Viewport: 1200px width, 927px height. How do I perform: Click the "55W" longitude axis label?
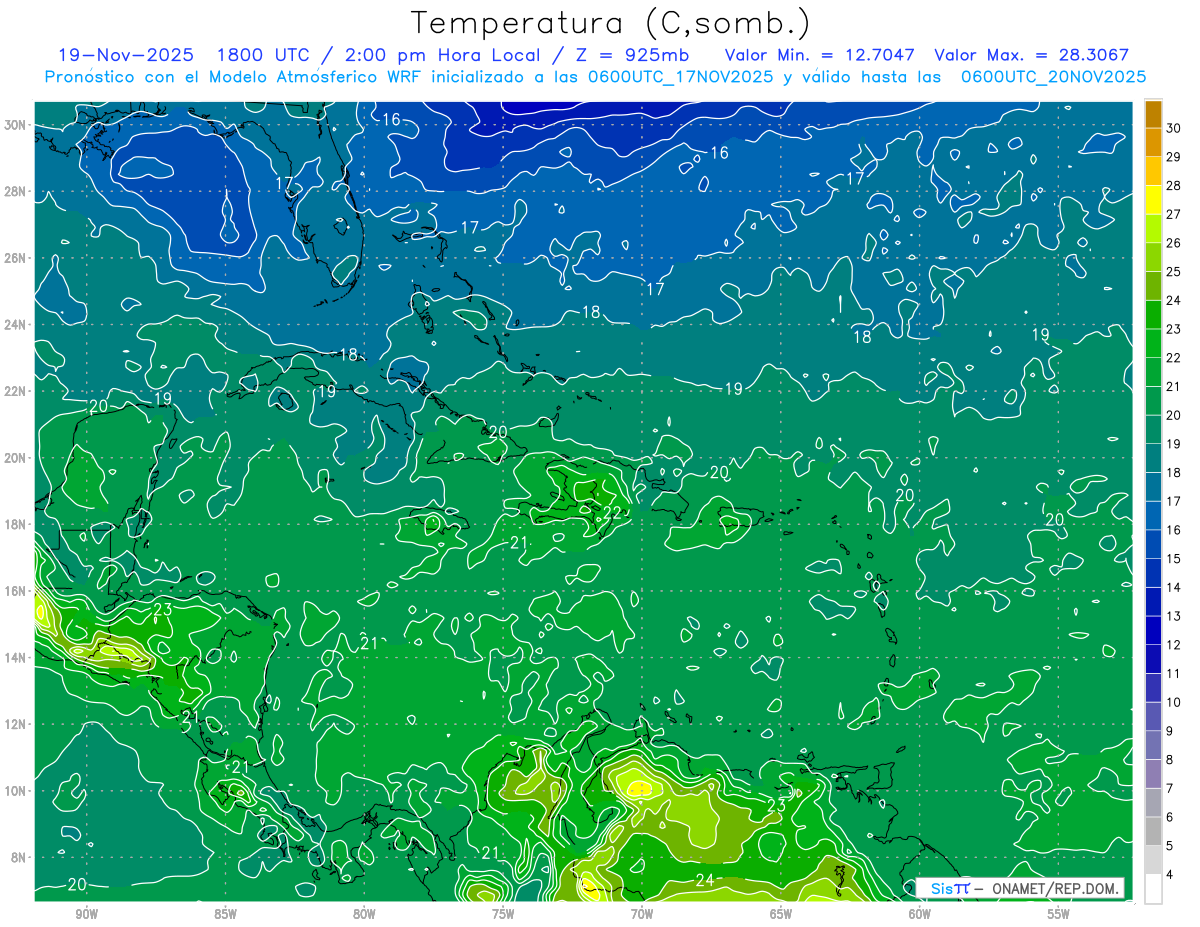(1059, 914)
